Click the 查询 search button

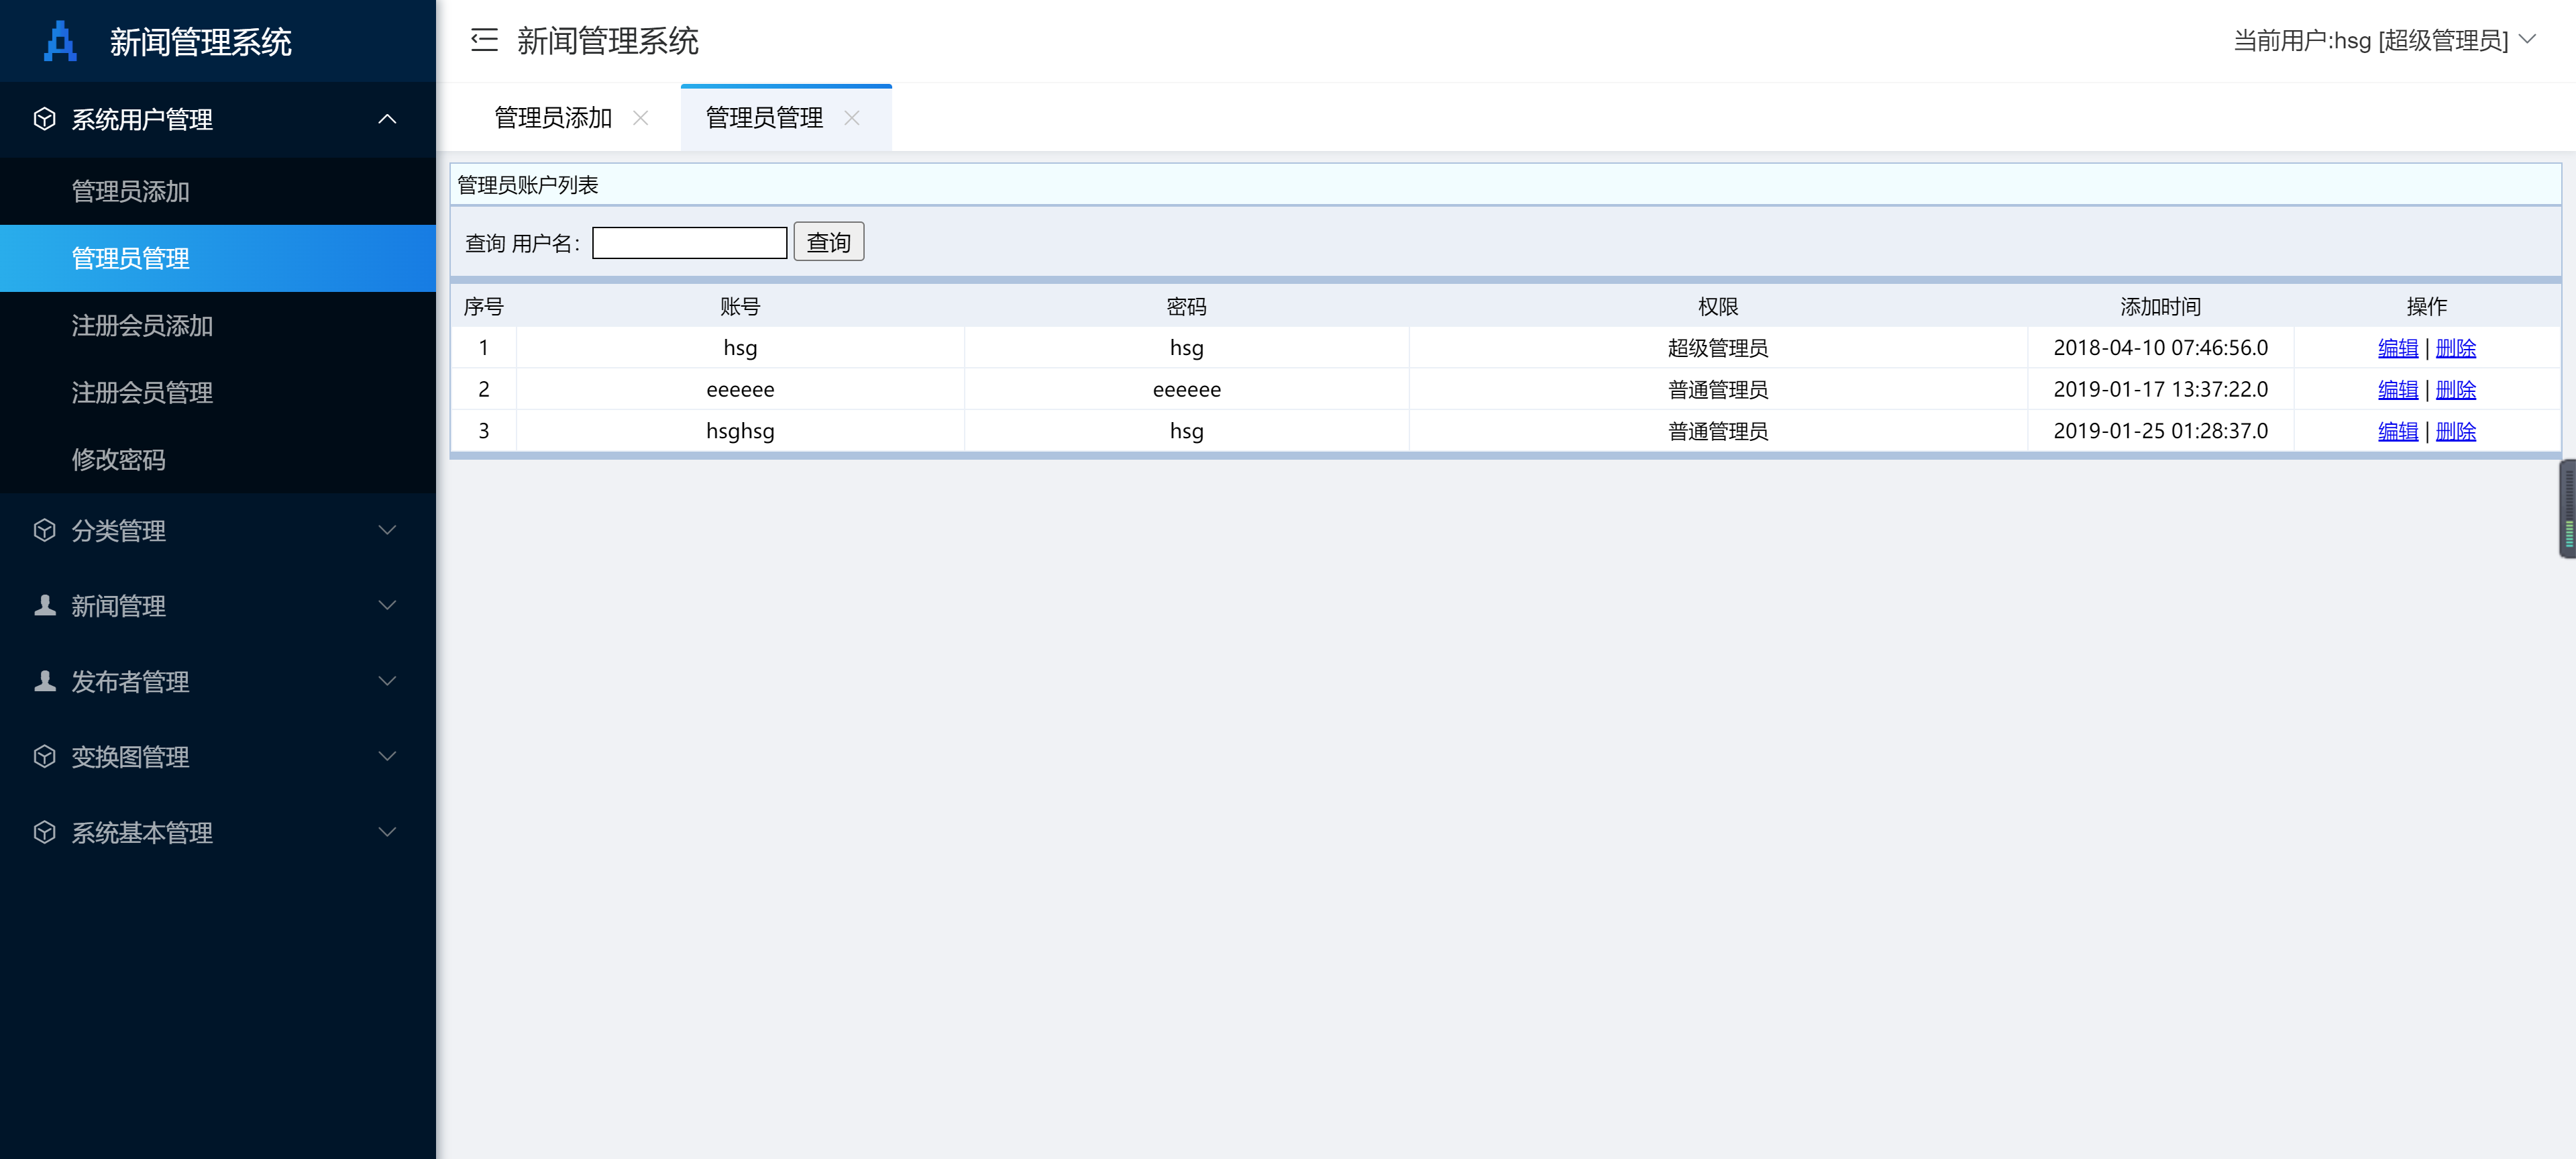click(828, 241)
